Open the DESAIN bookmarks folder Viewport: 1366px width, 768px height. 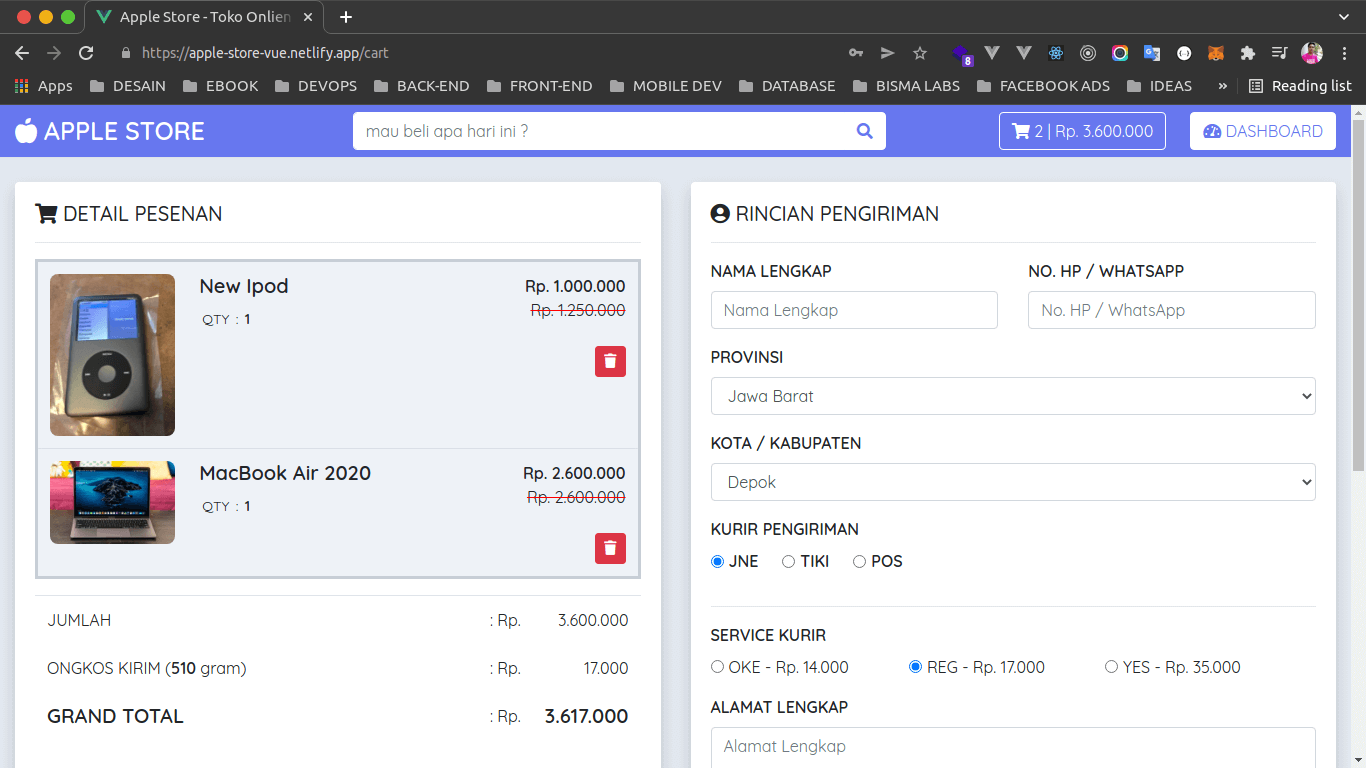[x=128, y=86]
